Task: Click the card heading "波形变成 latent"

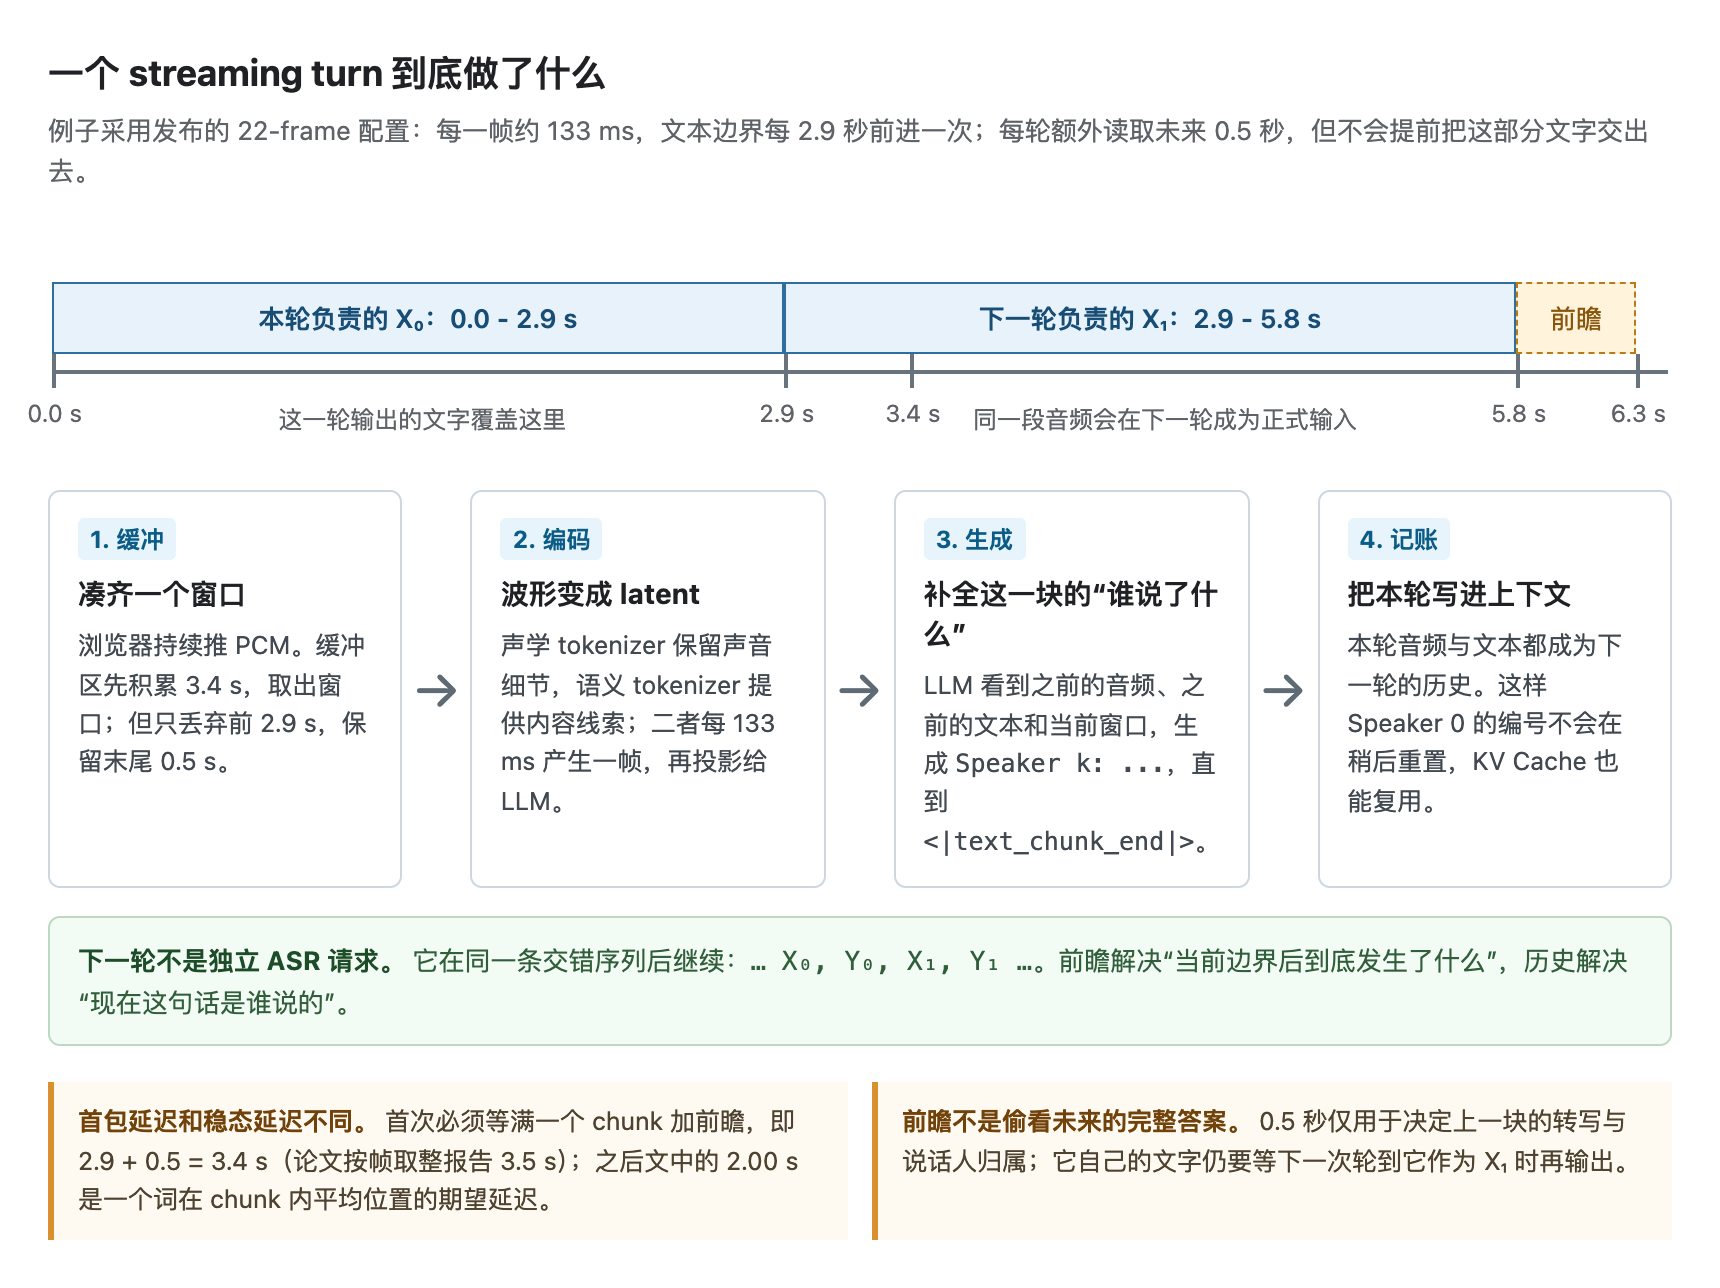Action: click(600, 594)
